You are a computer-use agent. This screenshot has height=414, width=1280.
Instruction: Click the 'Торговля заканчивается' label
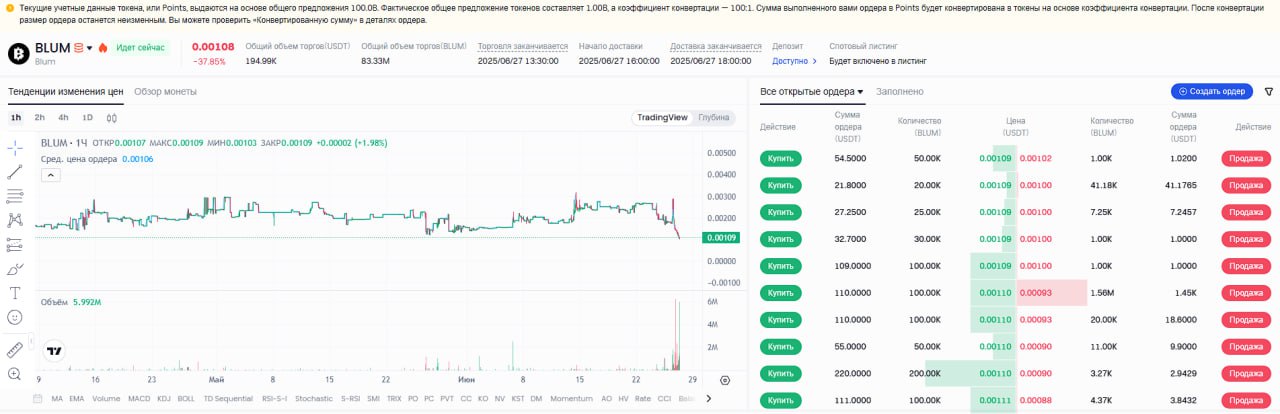(x=523, y=46)
